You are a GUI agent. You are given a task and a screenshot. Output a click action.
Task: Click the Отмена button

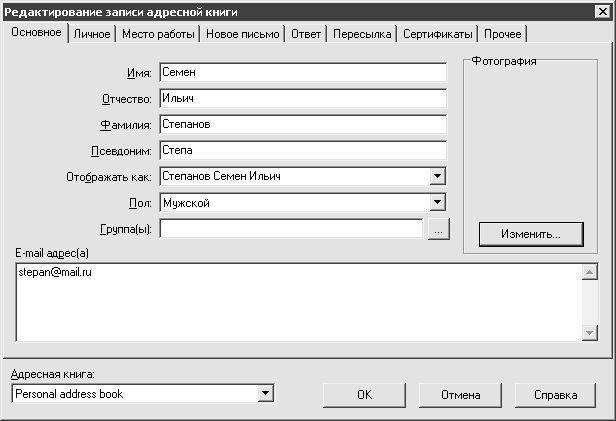[x=460, y=395]
